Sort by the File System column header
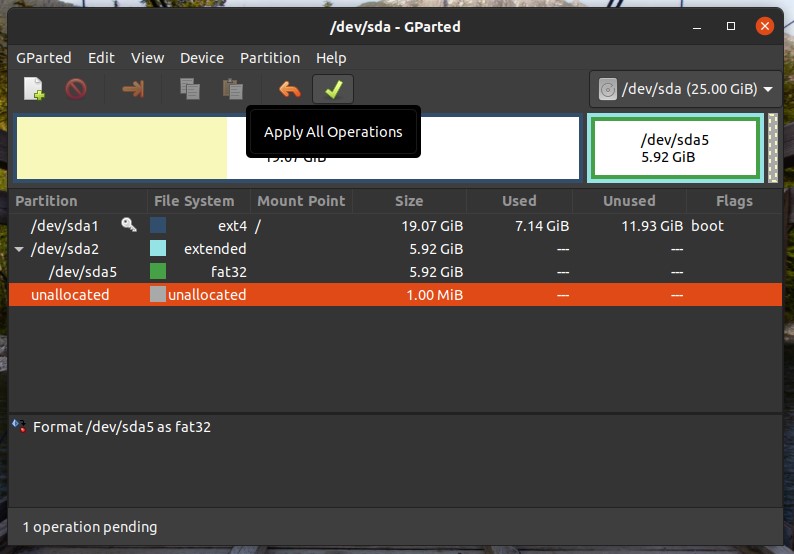This screenshot has height=554, width=794. (x=194, y=201)
